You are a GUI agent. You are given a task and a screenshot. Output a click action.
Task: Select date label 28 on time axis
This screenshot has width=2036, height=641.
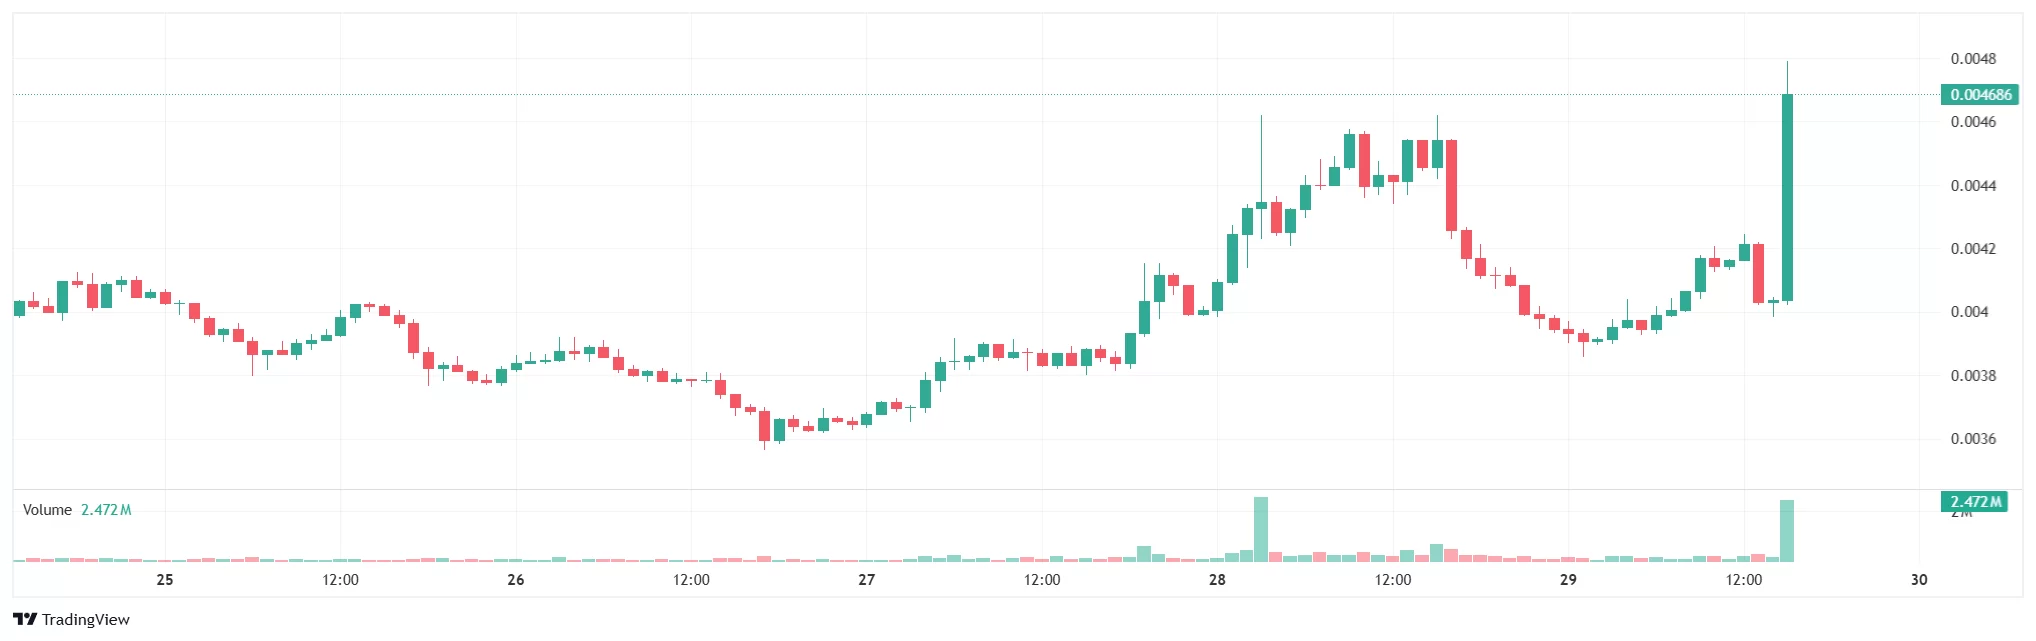pyautogui.click(x=1217, y=580)
